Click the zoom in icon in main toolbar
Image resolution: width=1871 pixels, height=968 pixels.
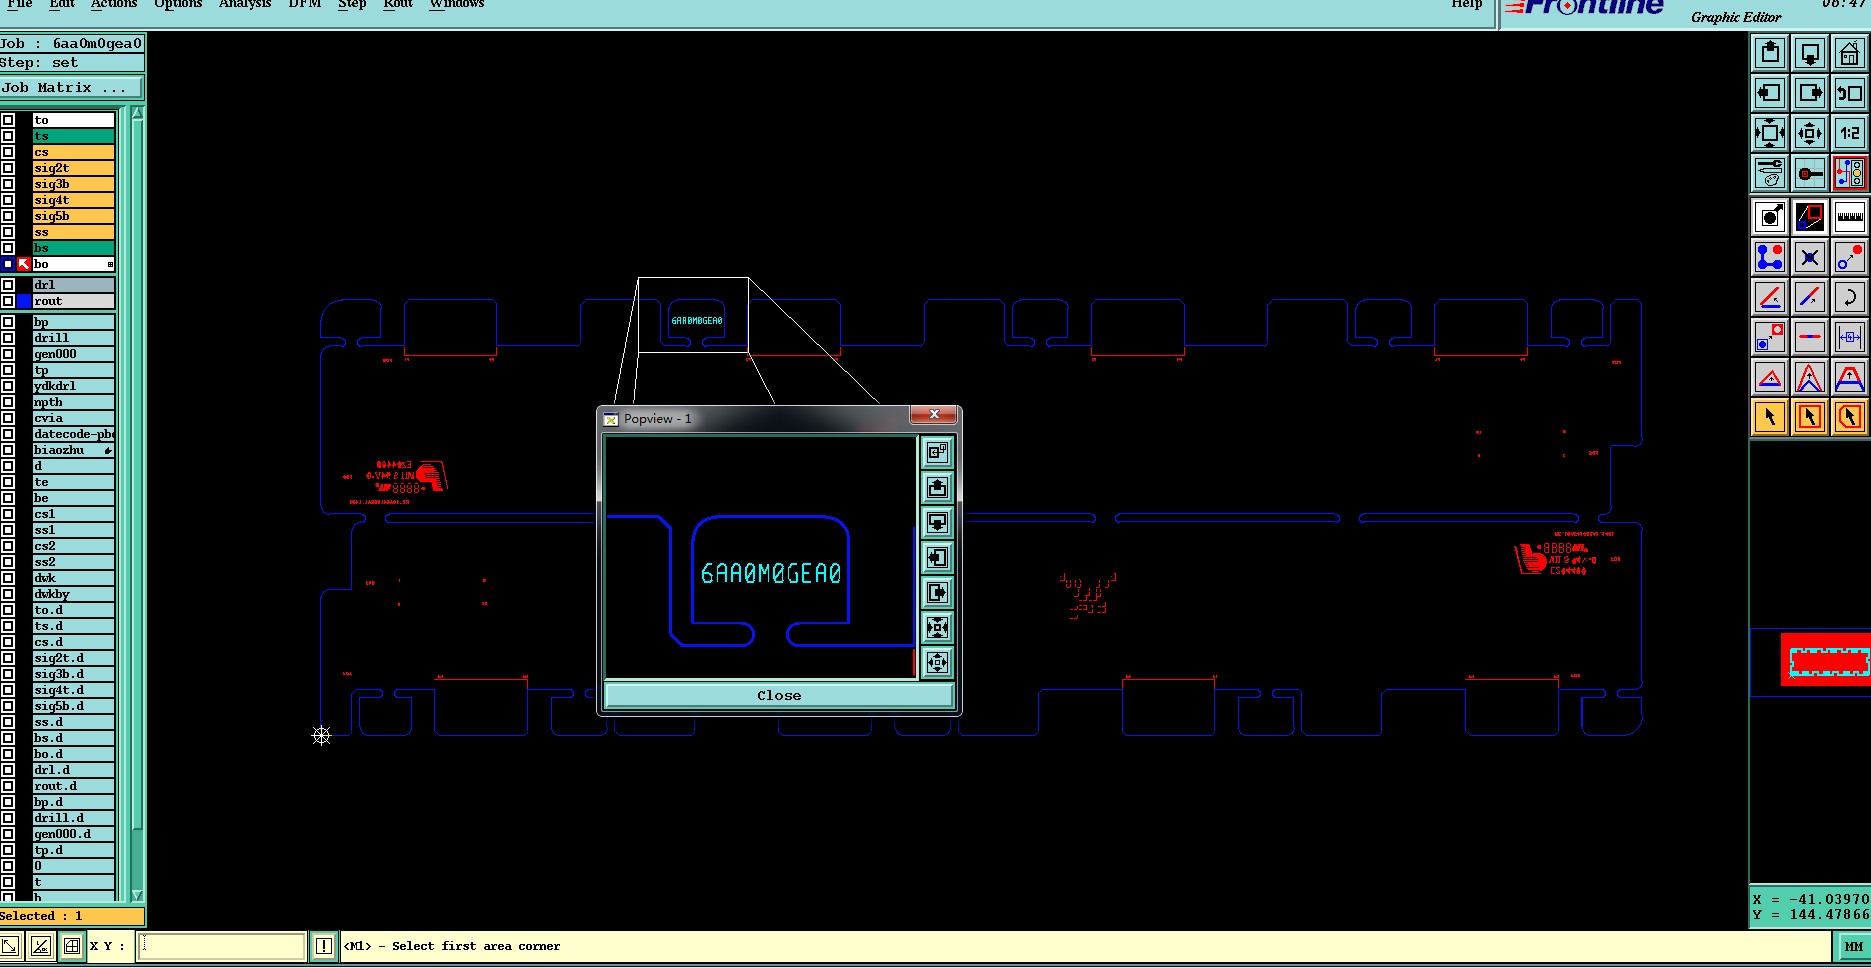[x=1770, y=133]
